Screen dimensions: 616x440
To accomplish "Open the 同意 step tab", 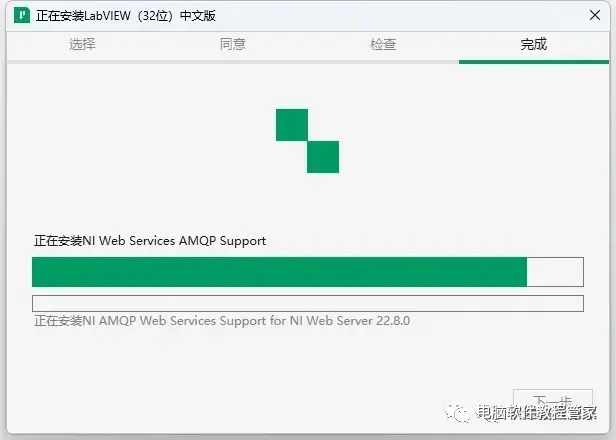I will (x=233, y=44).
